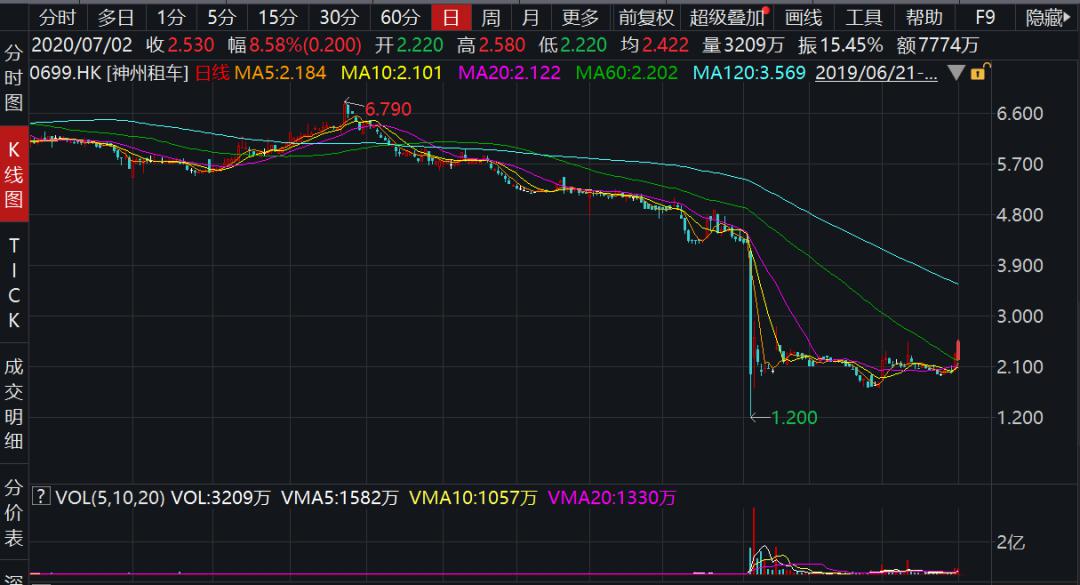The image size is (1080, 585).
Task: Click the 2019/06/21 date range link
Action: click(876, 73)
